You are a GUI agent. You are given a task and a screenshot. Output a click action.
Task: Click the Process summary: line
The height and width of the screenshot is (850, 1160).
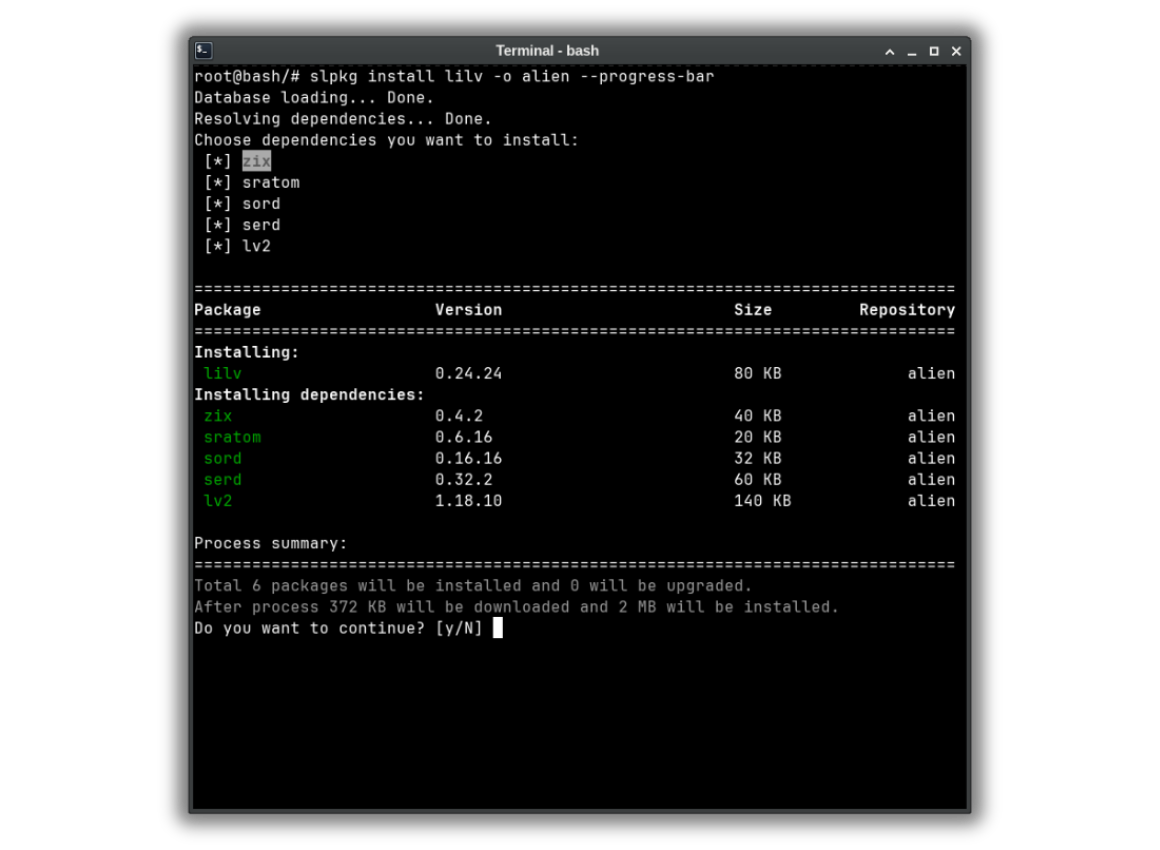pos(271,544)
